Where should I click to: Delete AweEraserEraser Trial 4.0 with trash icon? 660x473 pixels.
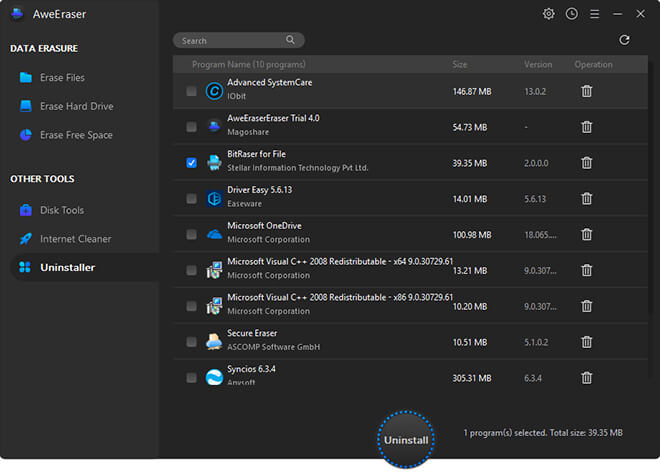586,127
